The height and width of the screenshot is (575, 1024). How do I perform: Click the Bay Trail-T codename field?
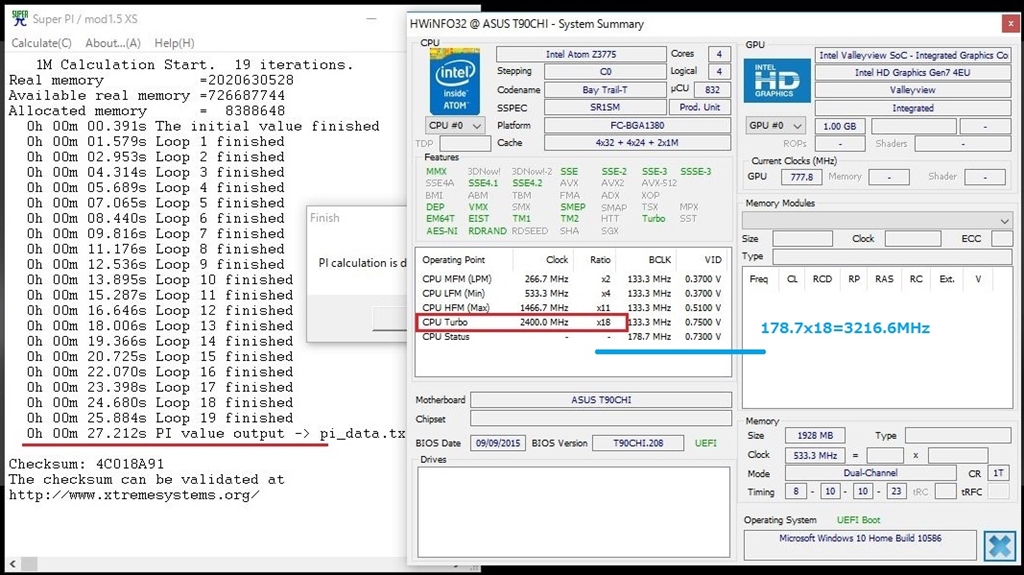pos(605,90)
